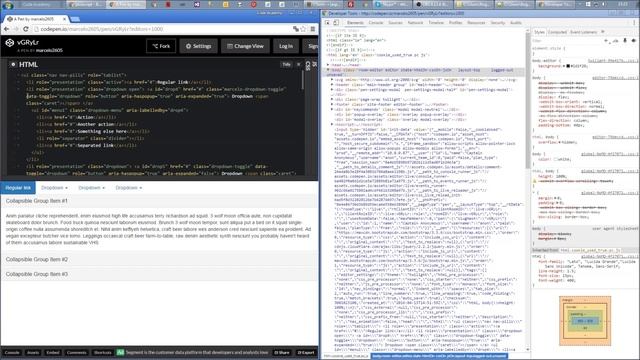
Task: Open the last Dropdown pill in preview
Action: click(x=129, y=188)
